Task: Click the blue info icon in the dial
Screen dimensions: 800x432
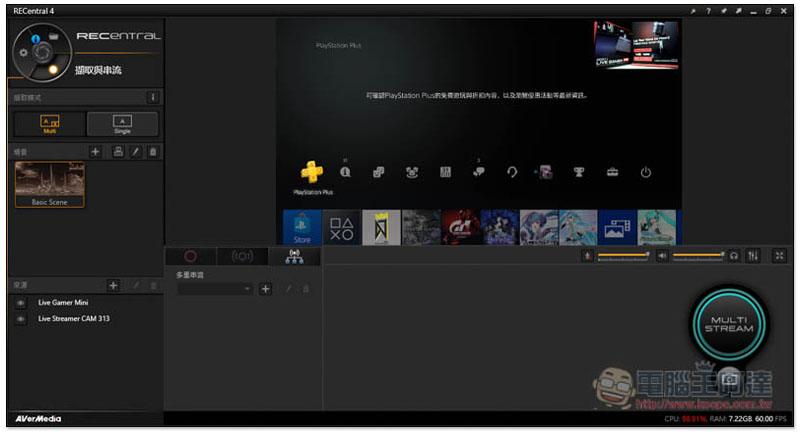Action: tap(36, 39)
